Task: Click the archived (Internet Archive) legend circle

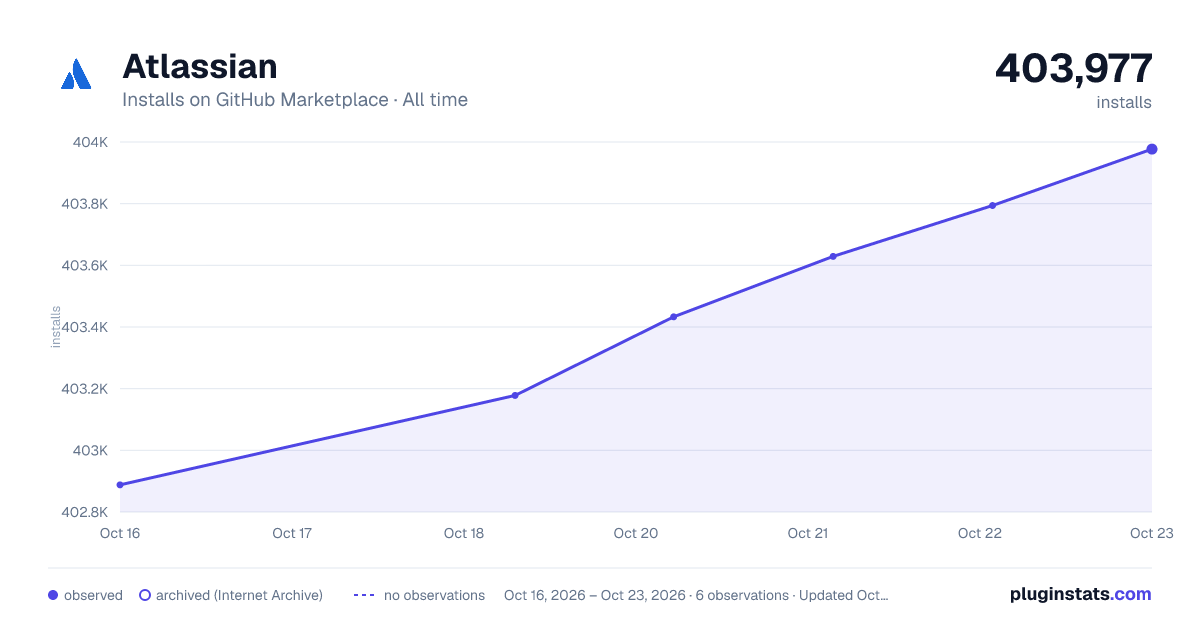Action: click(x=145, y=595)
